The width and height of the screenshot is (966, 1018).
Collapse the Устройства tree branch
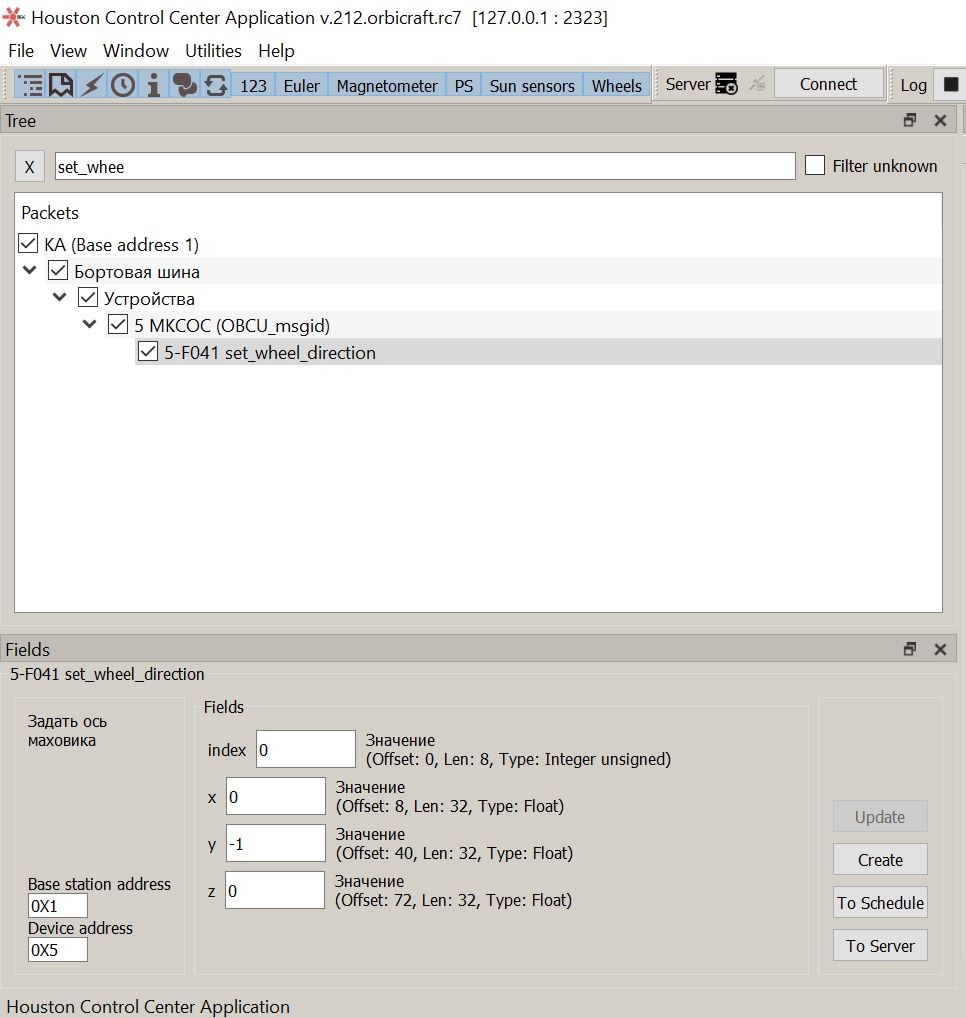(x=59, y=297)
